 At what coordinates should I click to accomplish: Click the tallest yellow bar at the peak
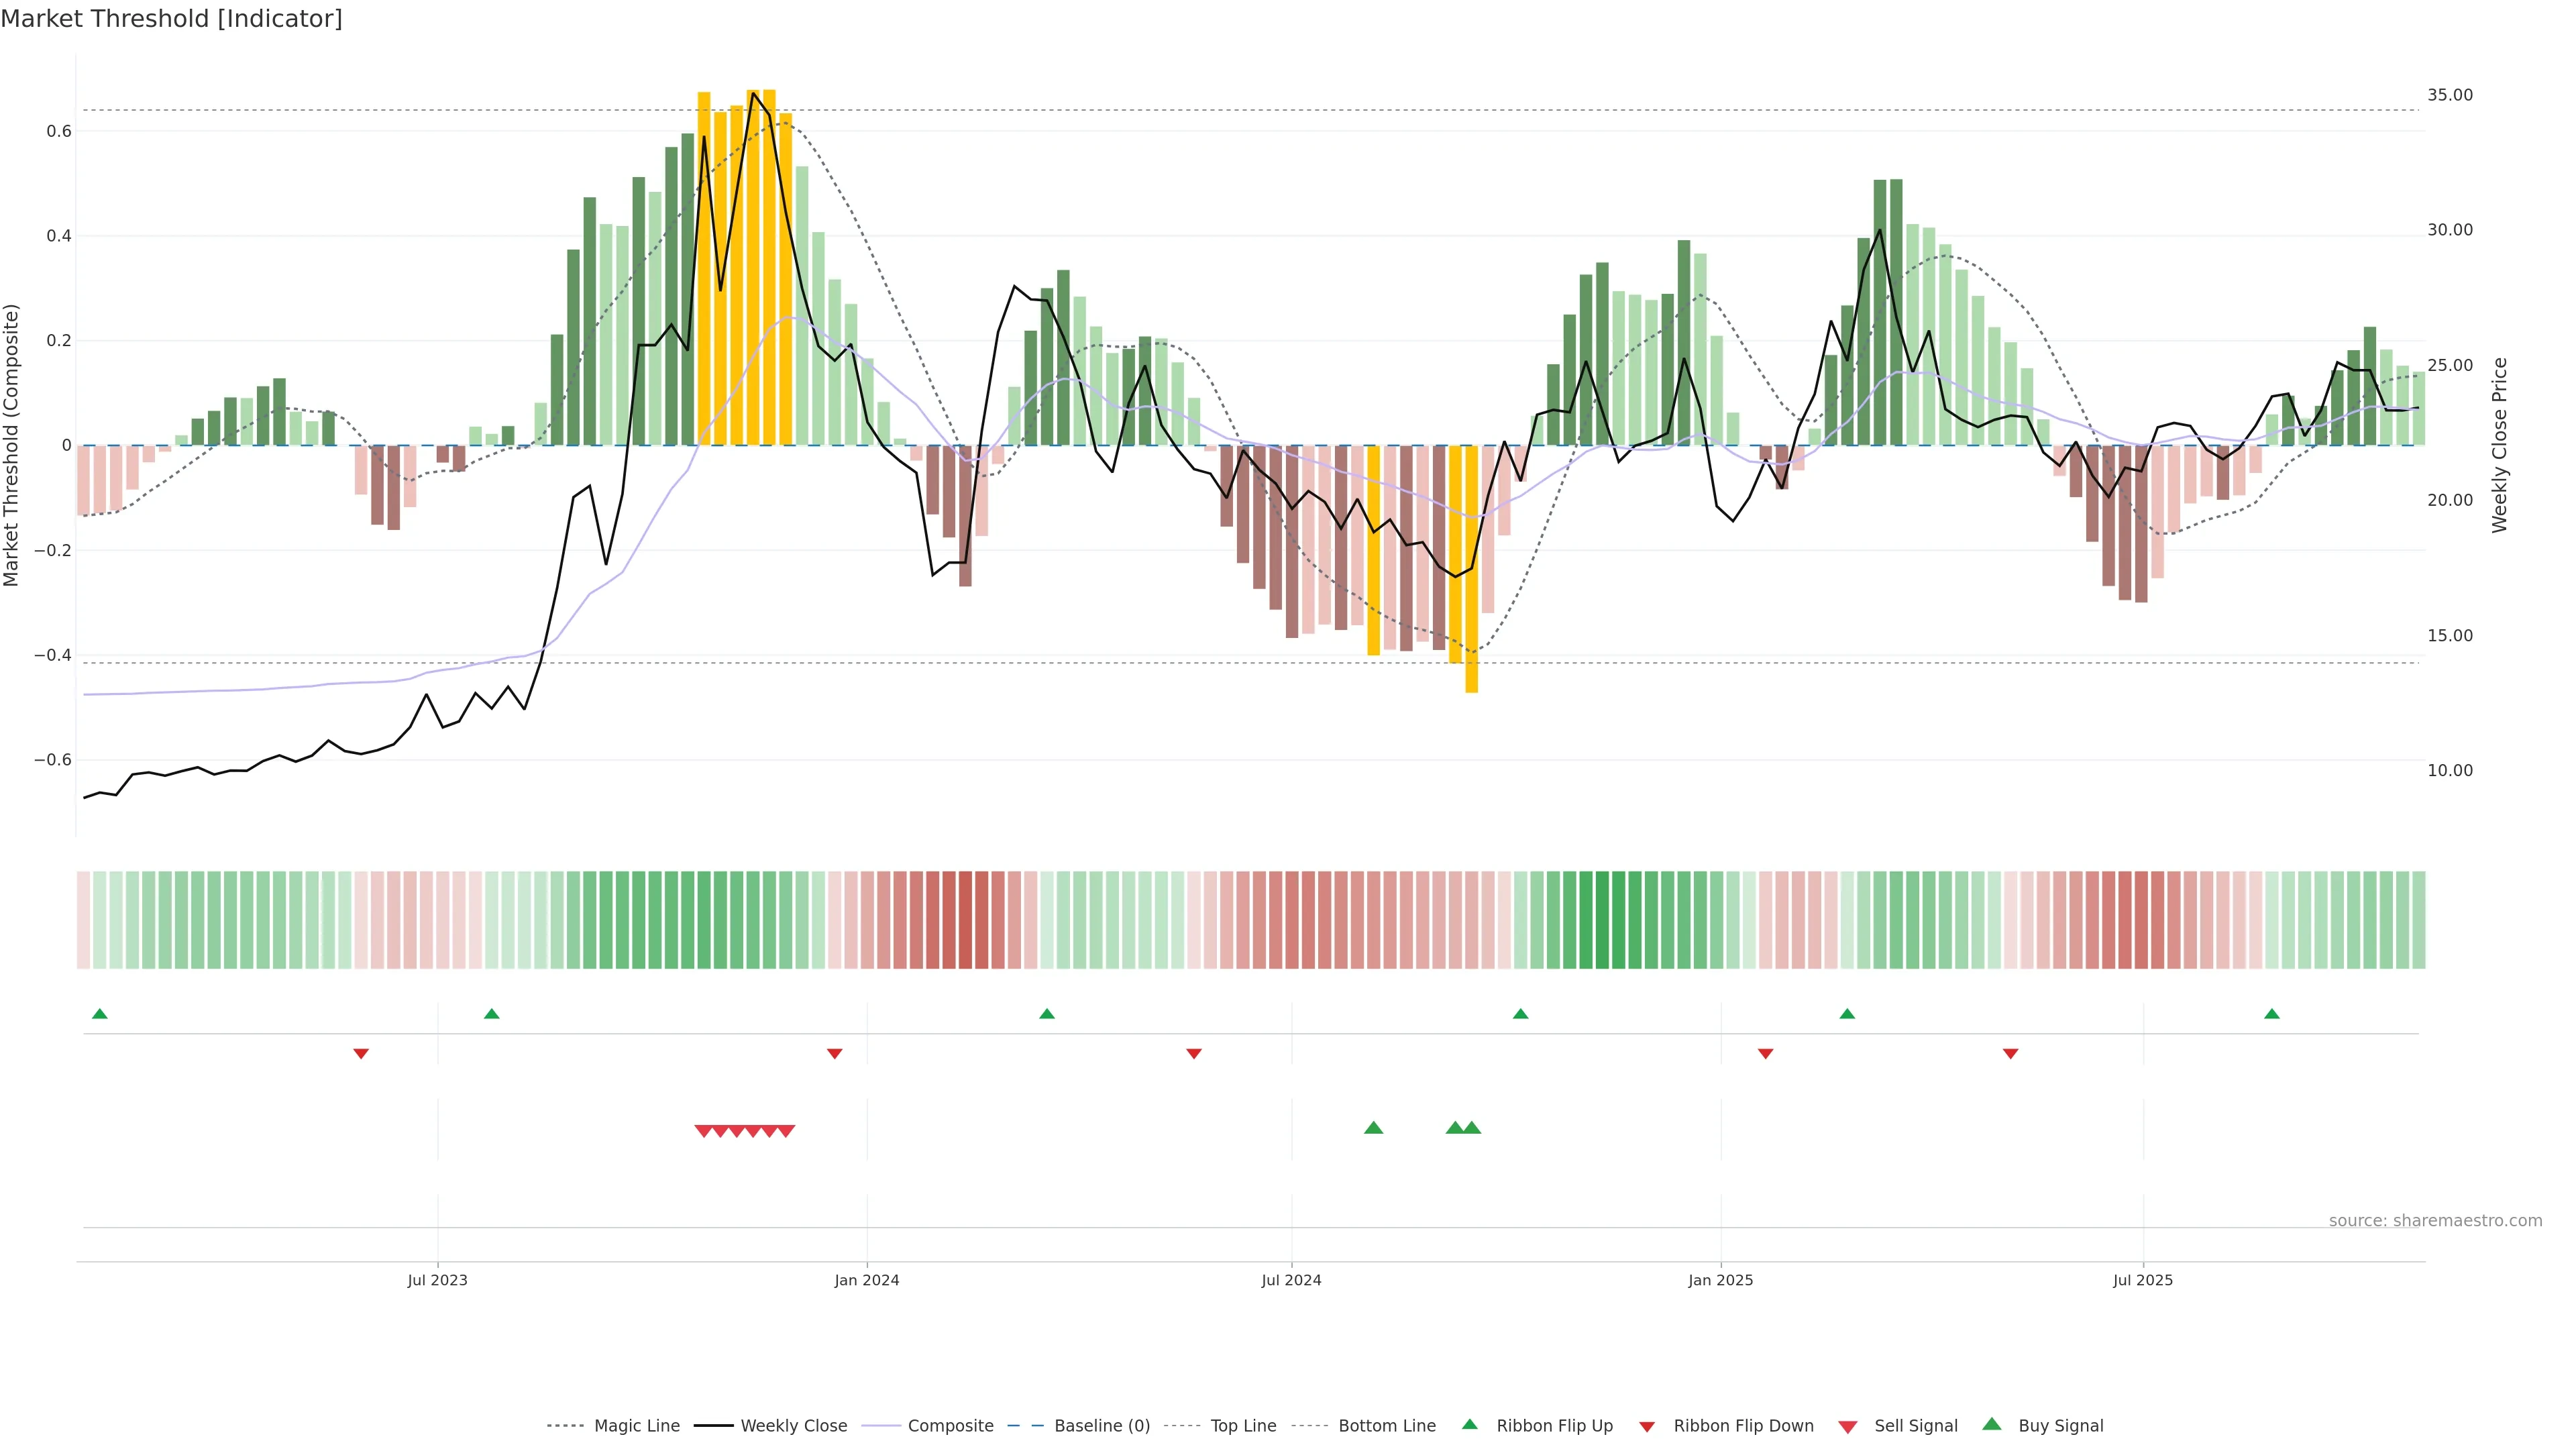click(x=769, y=267)
